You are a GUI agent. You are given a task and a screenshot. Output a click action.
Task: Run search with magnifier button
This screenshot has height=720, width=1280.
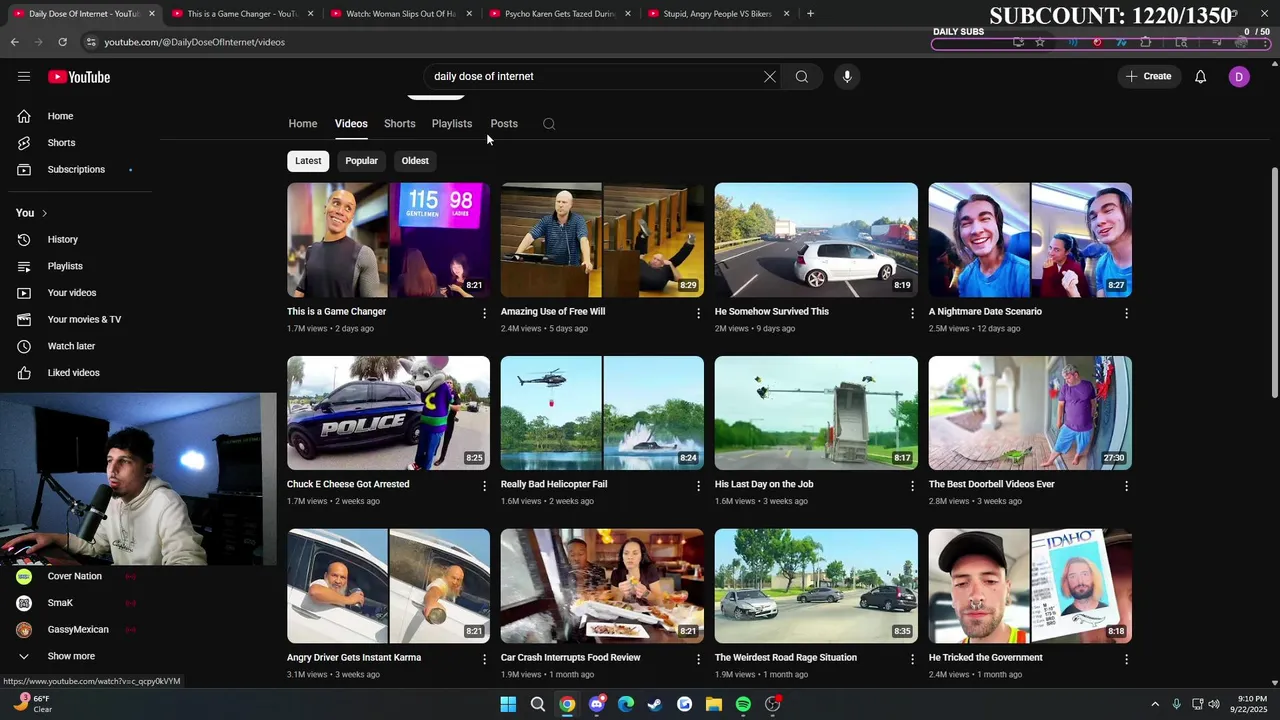pyautogui.click(x=802, y=77)
